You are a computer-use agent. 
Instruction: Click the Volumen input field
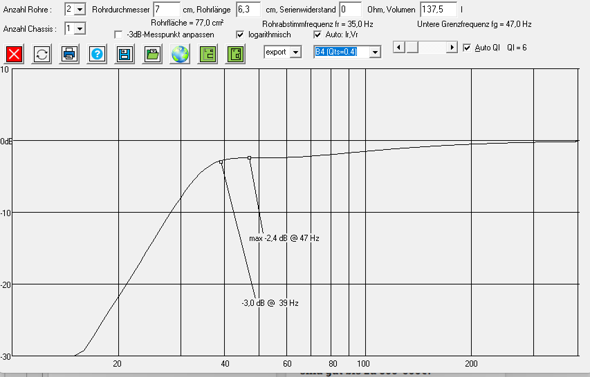pos(438,9)
